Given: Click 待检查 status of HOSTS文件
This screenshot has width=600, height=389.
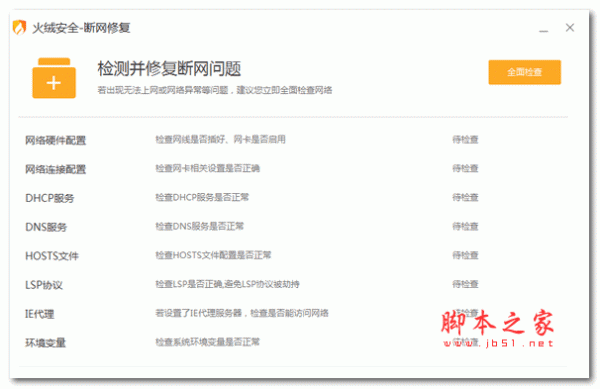Looking at the screenshot, I should click(x=465, y=255).
